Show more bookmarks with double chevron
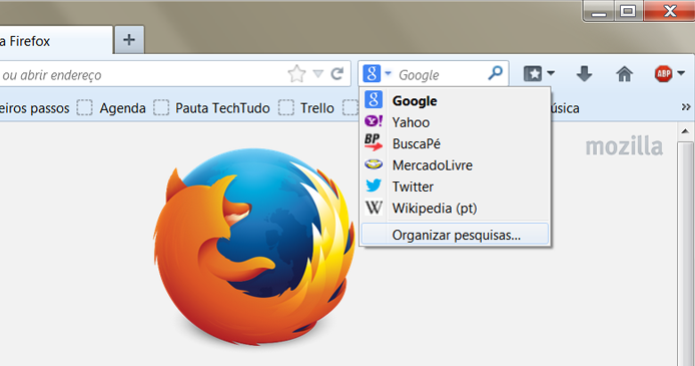This screenshot has width=695, height=366. (x=686, y=107)
